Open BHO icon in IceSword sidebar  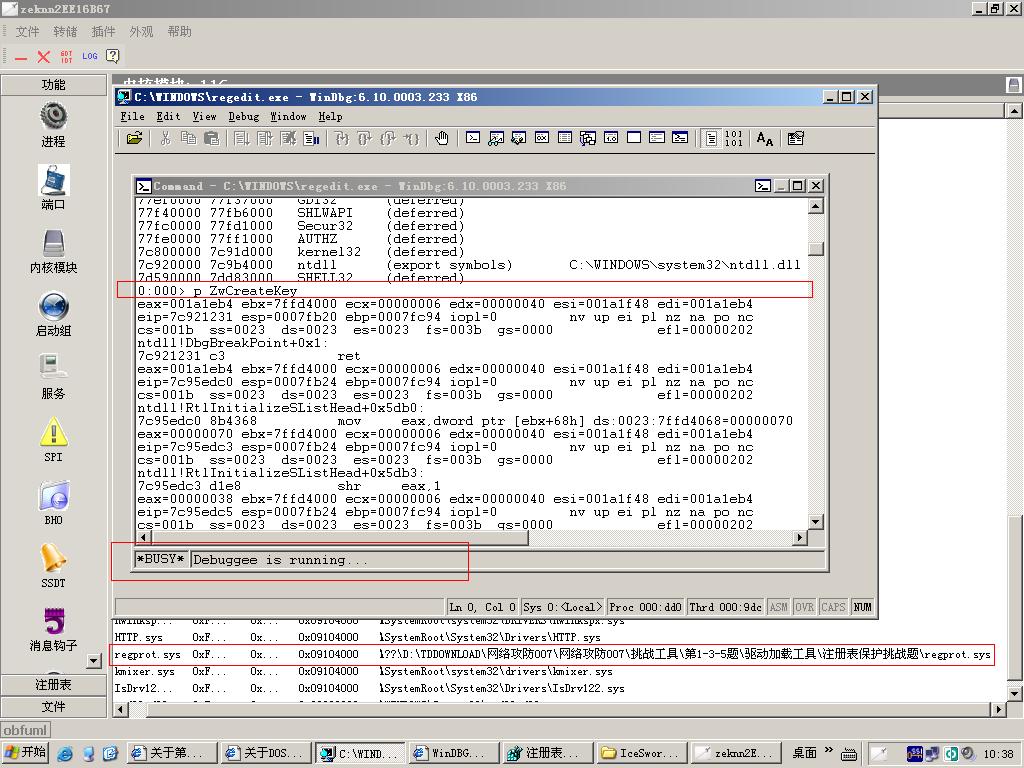54,503
